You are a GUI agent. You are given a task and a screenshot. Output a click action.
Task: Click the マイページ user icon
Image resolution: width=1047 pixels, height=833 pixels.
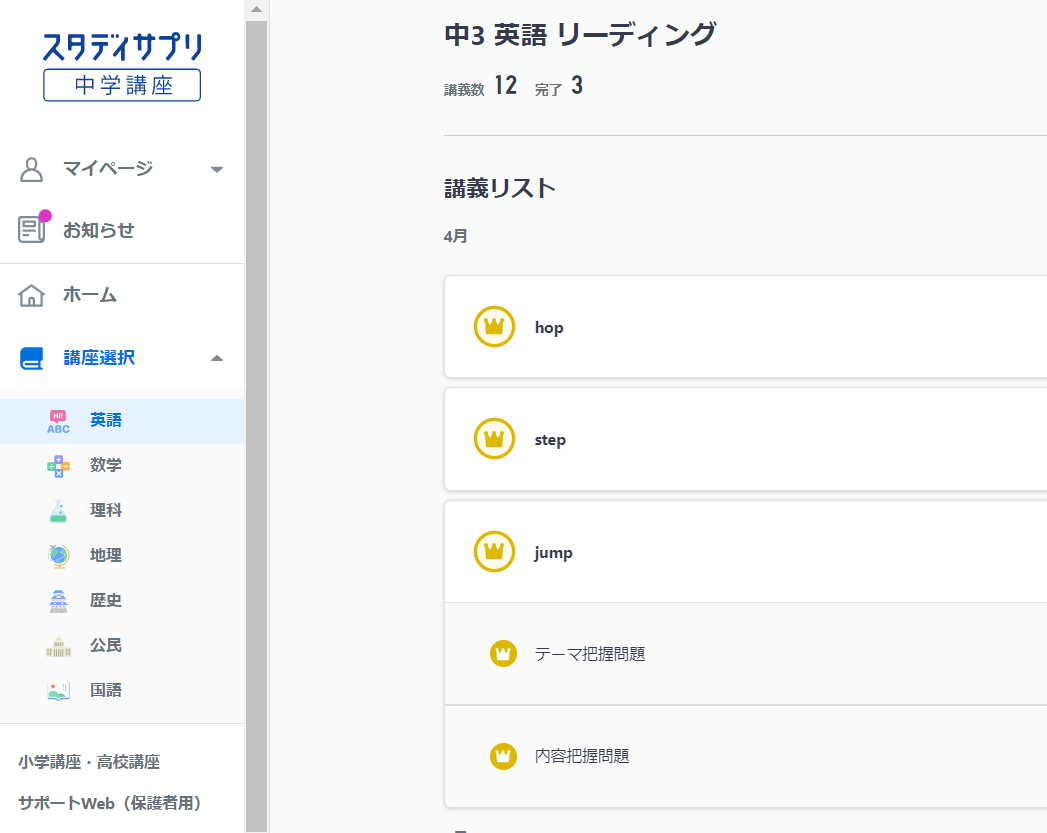coord(31,168)
